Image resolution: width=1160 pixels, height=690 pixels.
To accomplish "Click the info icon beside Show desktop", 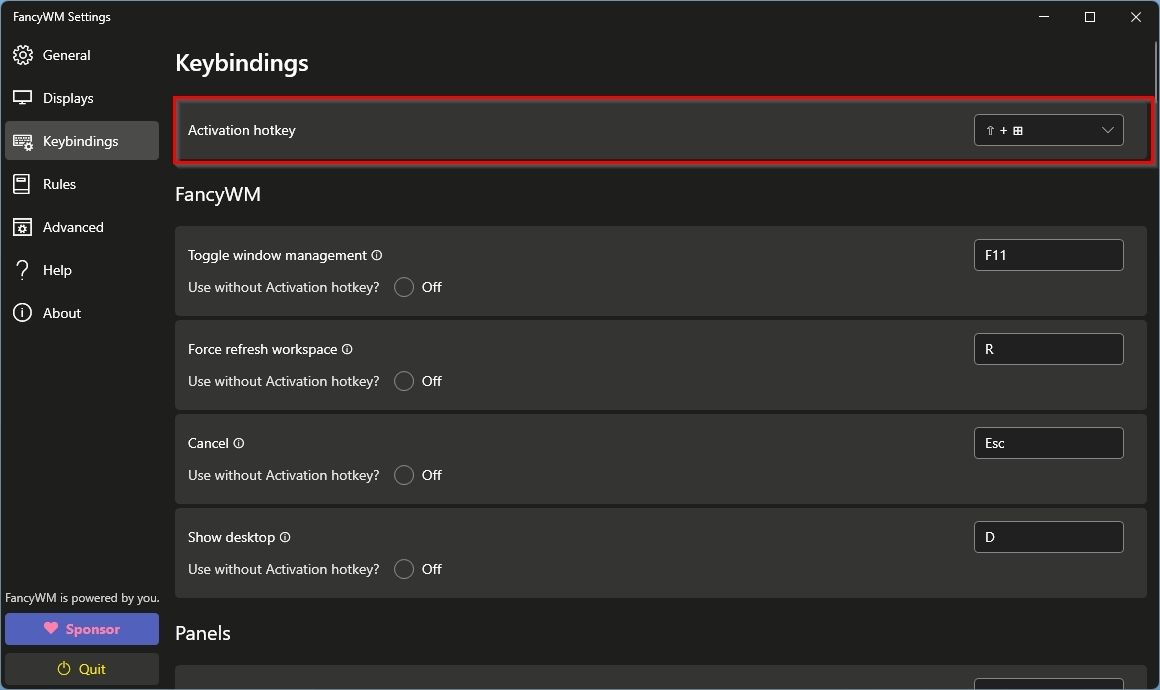I will pos(285,537).
